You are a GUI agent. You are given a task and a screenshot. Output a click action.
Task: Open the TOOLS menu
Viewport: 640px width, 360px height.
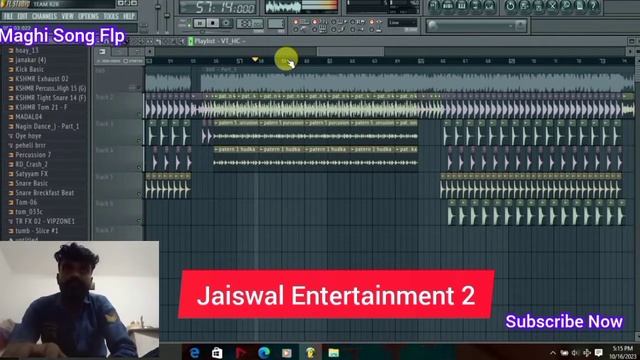pyautogui.click(x=111, y=16)
